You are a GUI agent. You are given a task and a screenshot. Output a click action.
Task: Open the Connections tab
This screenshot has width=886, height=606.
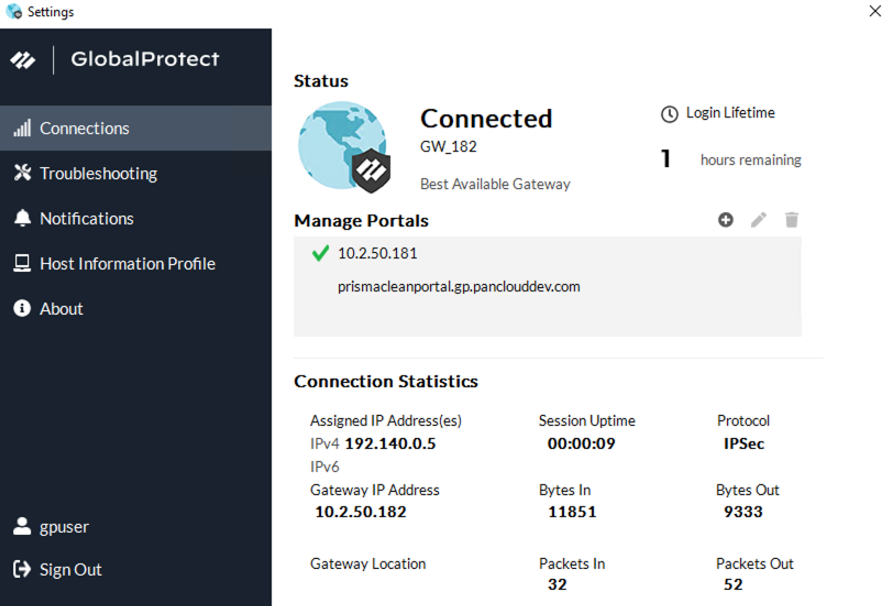pyautogui.click(x=84, y=128)
